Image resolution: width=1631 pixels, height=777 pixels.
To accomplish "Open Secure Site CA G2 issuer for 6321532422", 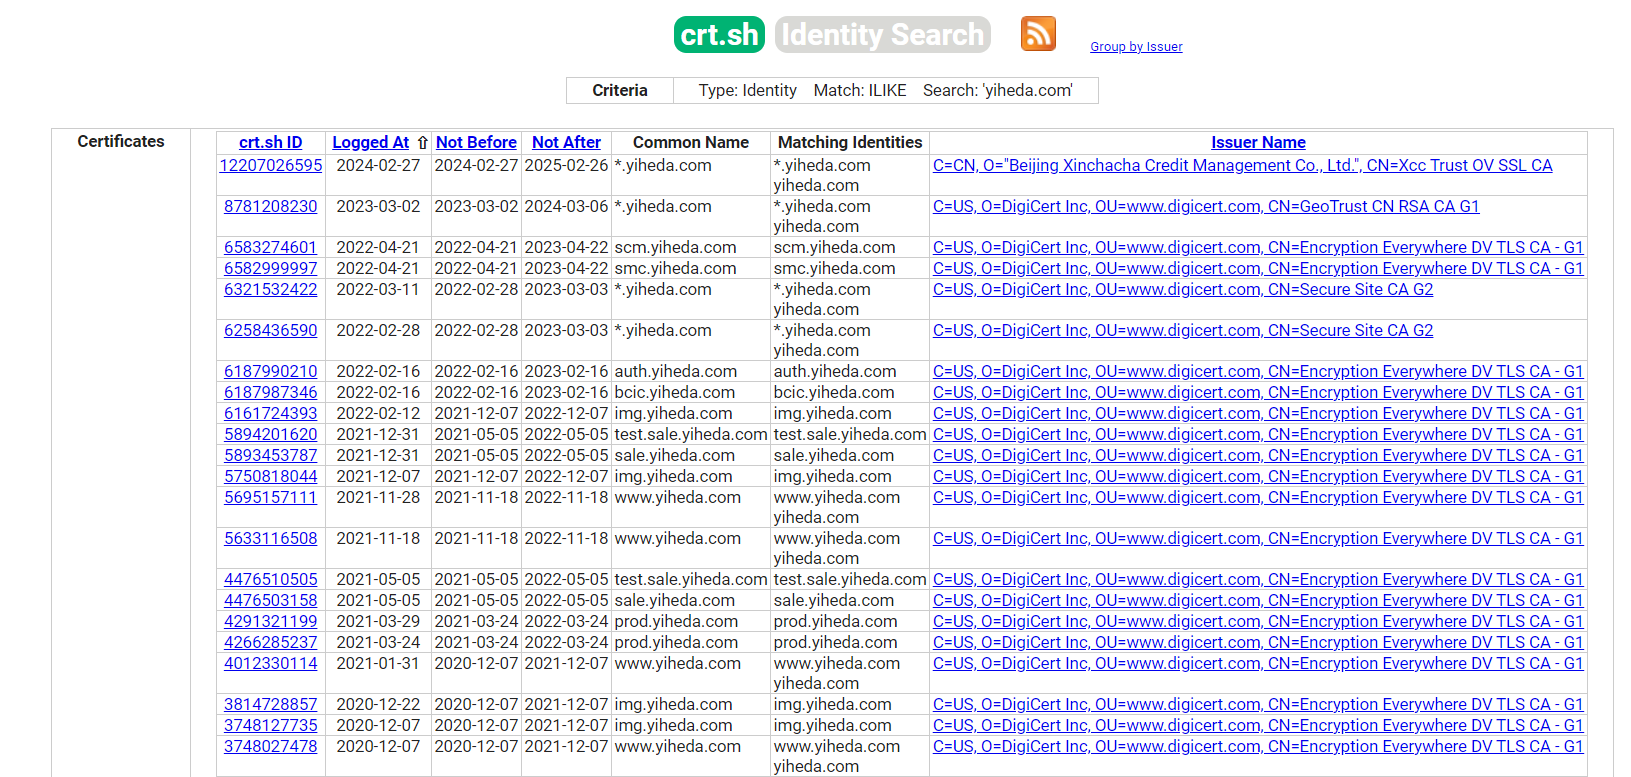I will (x=1183, y=290).
